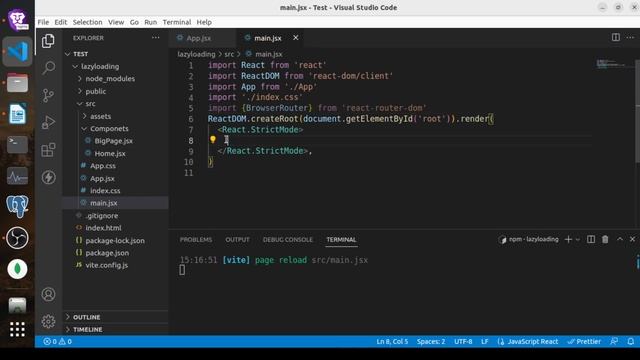Image resolution: width=640 pixels, height=360 pixels.
Task: Open the Edit menu
Action: 60,22
